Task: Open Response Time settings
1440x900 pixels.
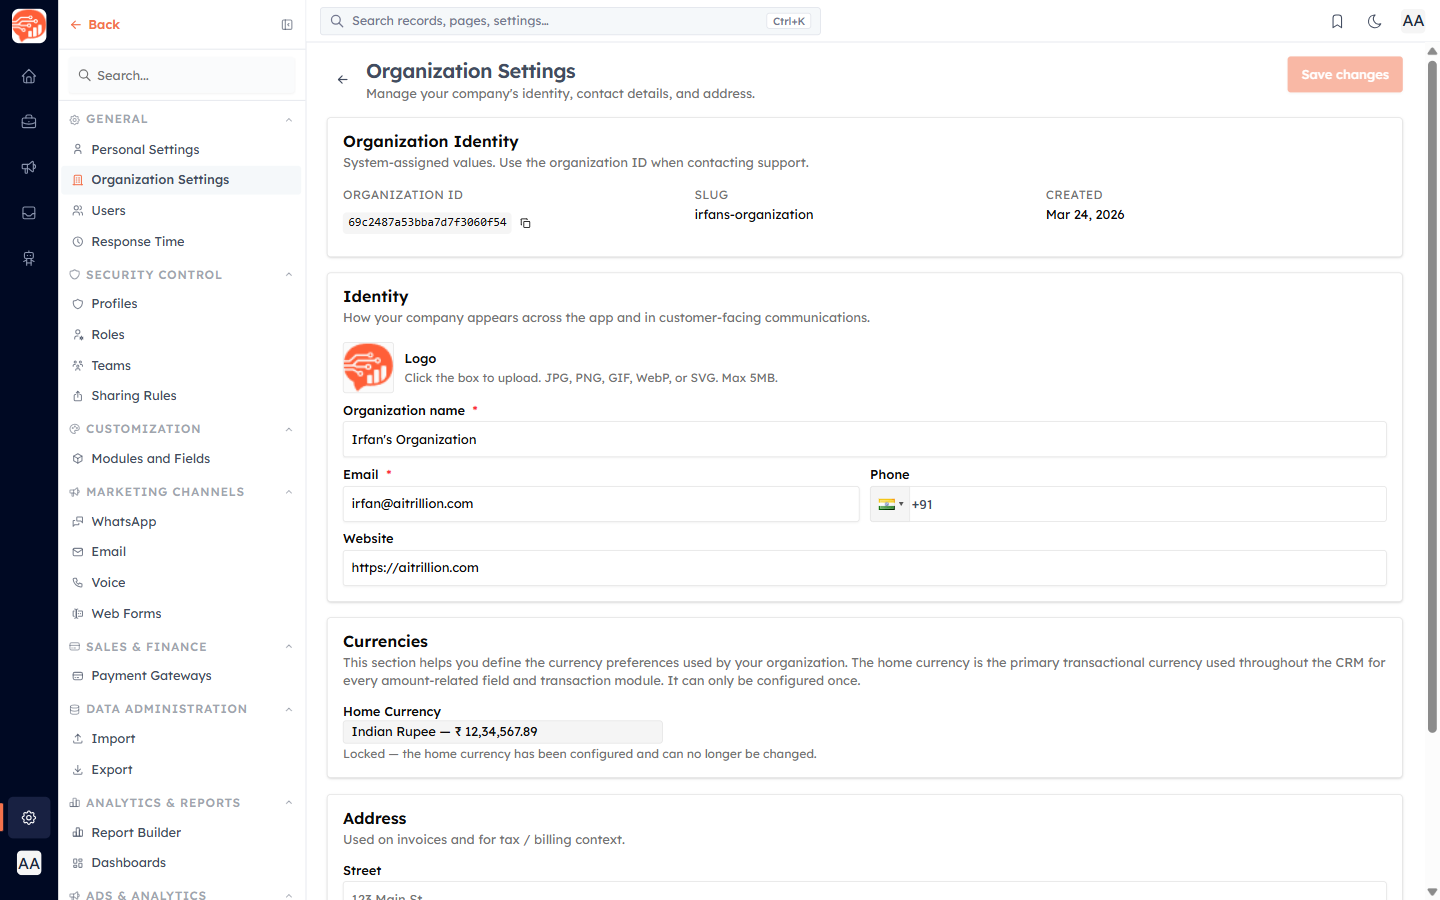Action: coord(182,242)
